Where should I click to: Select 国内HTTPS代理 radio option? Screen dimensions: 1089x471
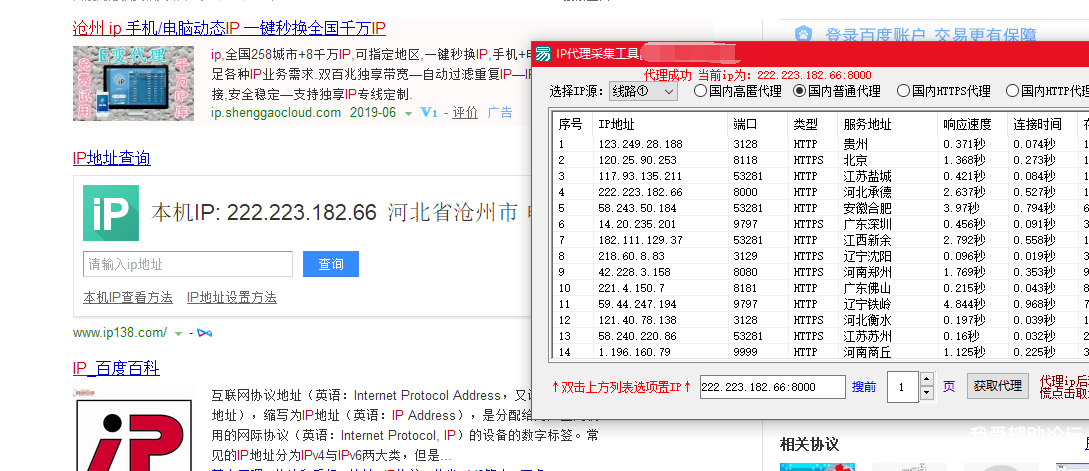click(x=944, y=91)
